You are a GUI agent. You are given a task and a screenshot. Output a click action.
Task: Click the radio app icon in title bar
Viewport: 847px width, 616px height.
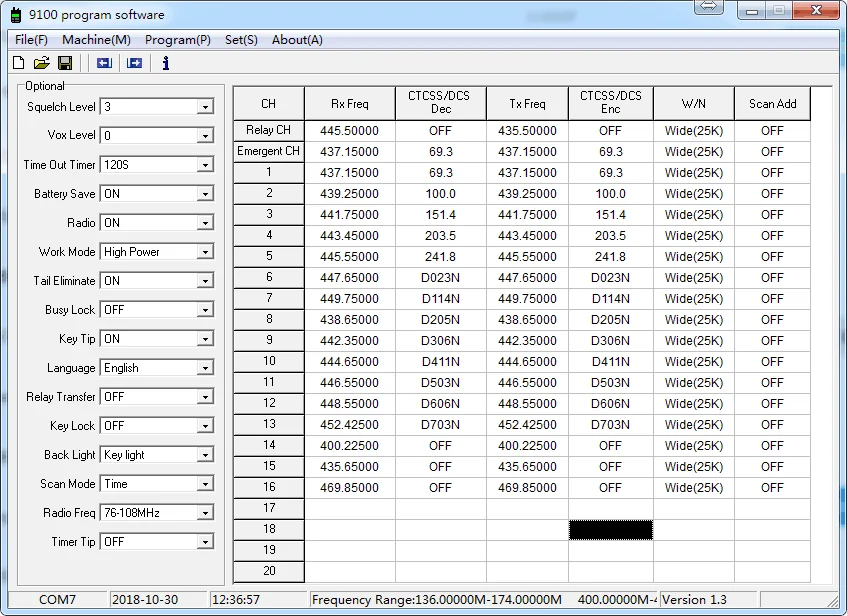click(x=16, y=15)
